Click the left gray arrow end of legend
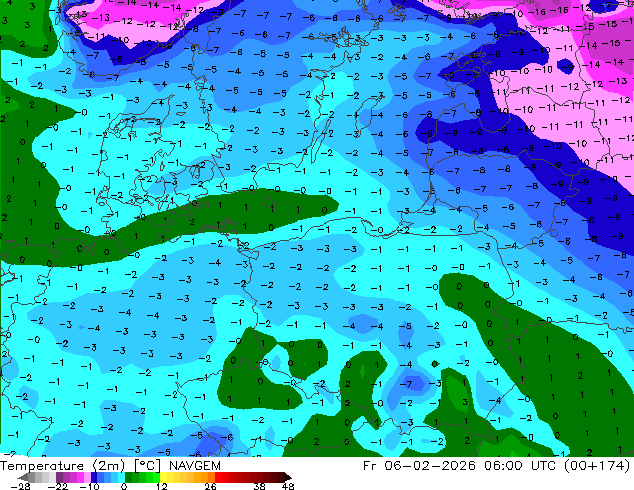Image resolution: width=634 pixels, height=490 pixels. [x=23, y=477]
